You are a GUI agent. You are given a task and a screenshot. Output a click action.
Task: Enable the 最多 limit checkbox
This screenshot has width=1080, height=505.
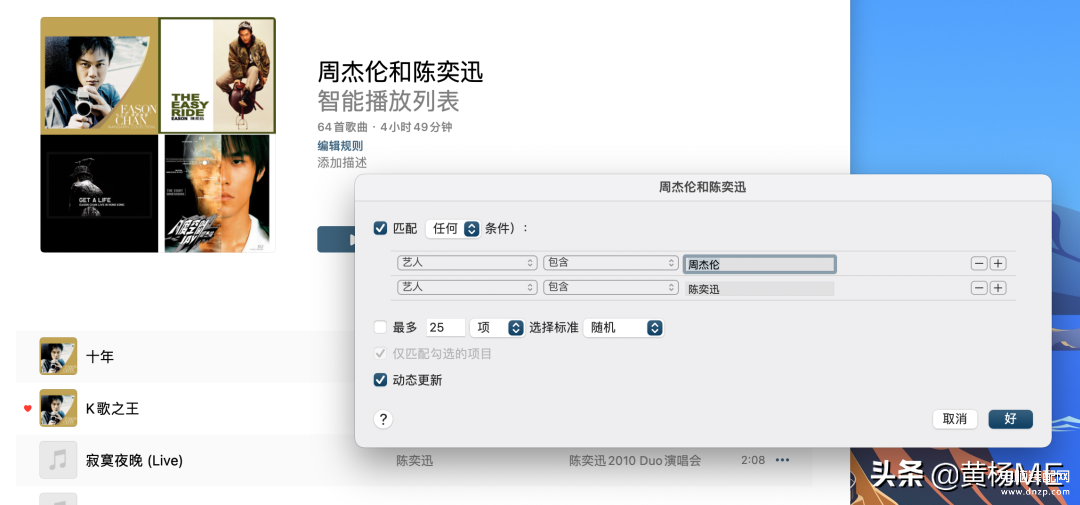tap(380, 327)
